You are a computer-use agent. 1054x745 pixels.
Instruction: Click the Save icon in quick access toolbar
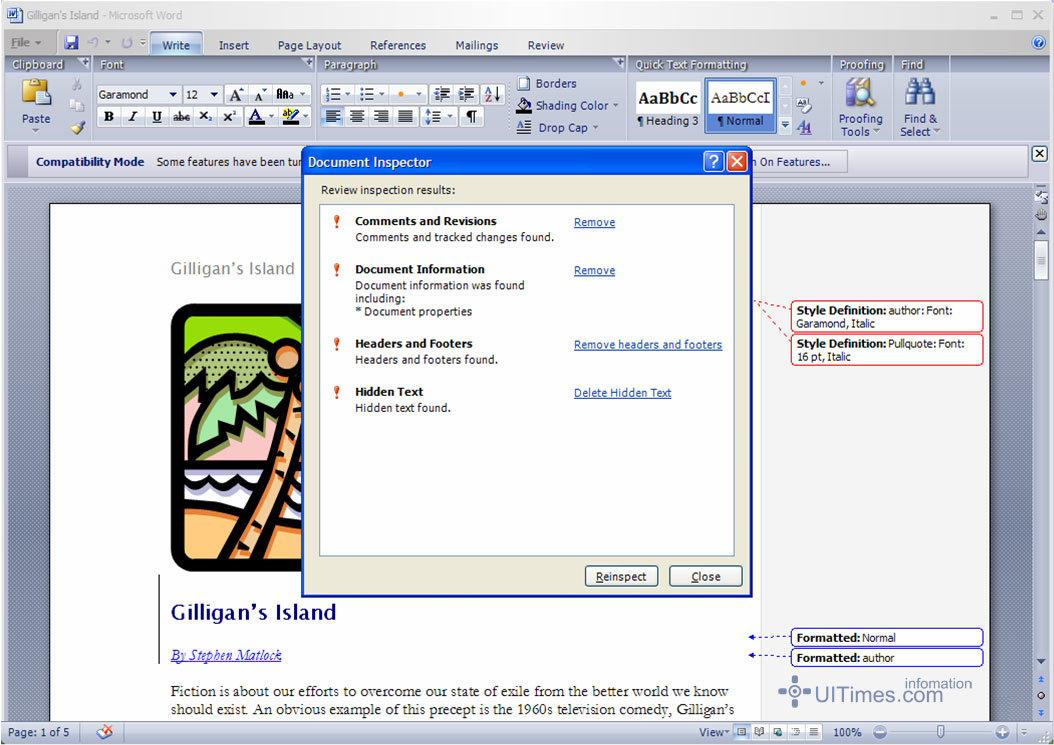click(71, 43)
